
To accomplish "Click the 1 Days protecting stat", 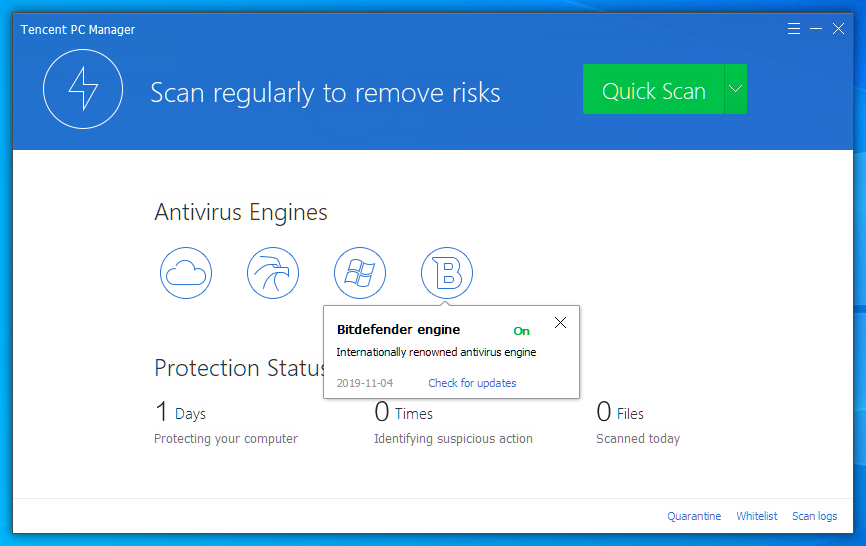I will 181,413.
